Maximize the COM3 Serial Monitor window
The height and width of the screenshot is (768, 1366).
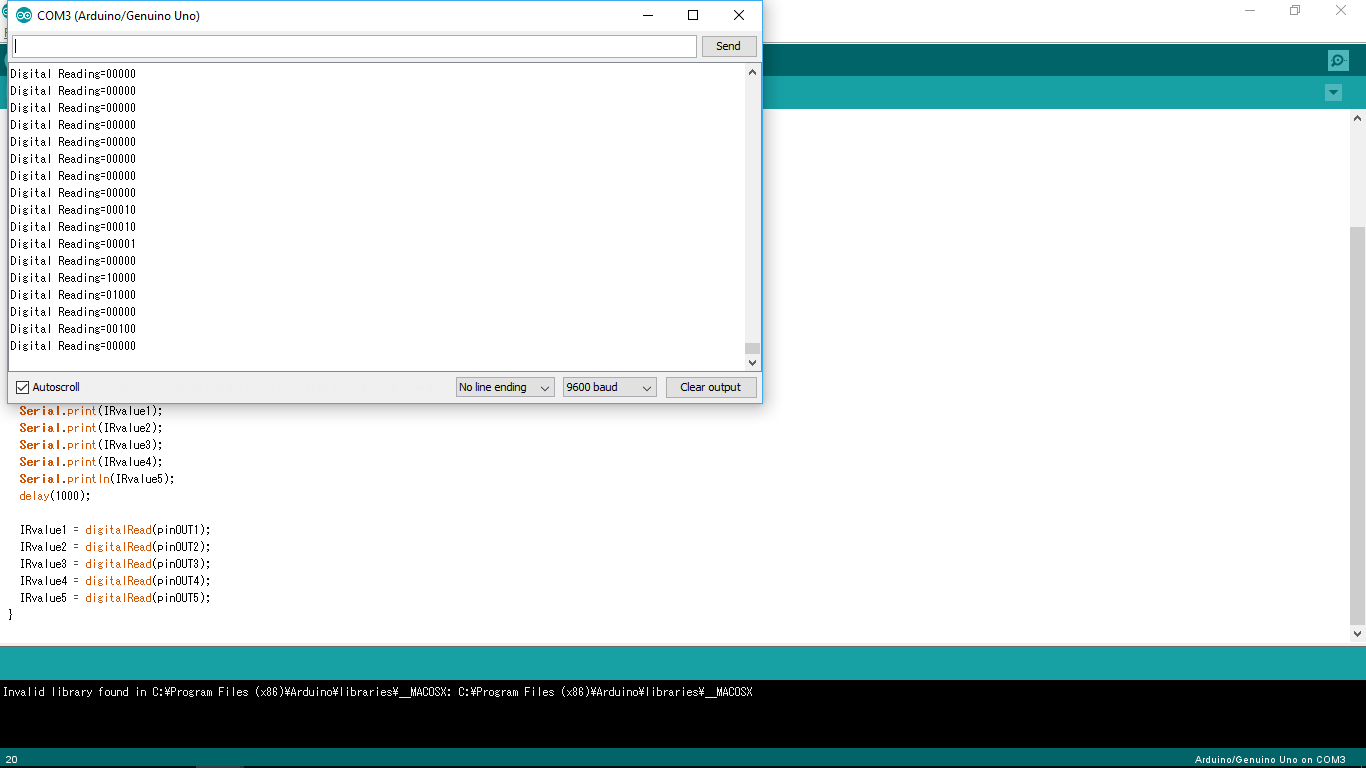[693, 15]
